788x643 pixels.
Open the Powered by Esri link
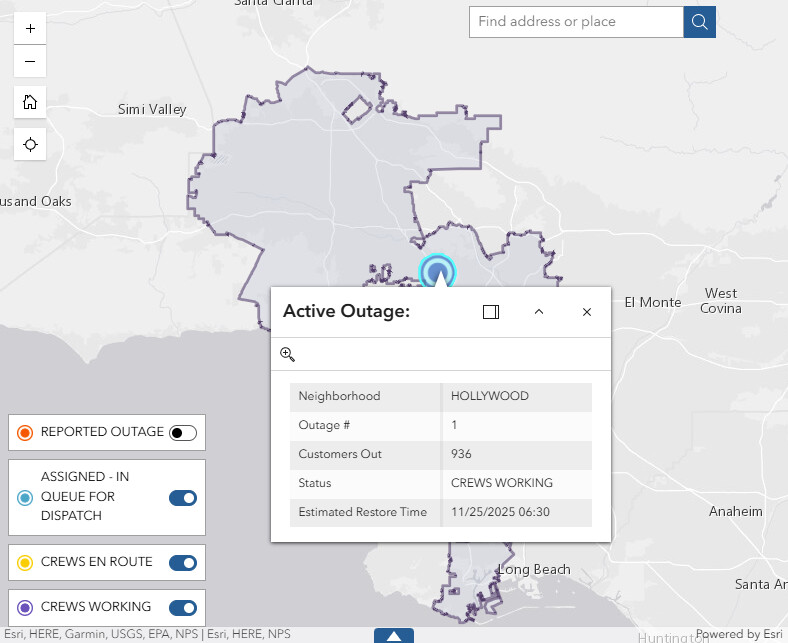pos(738,634)
